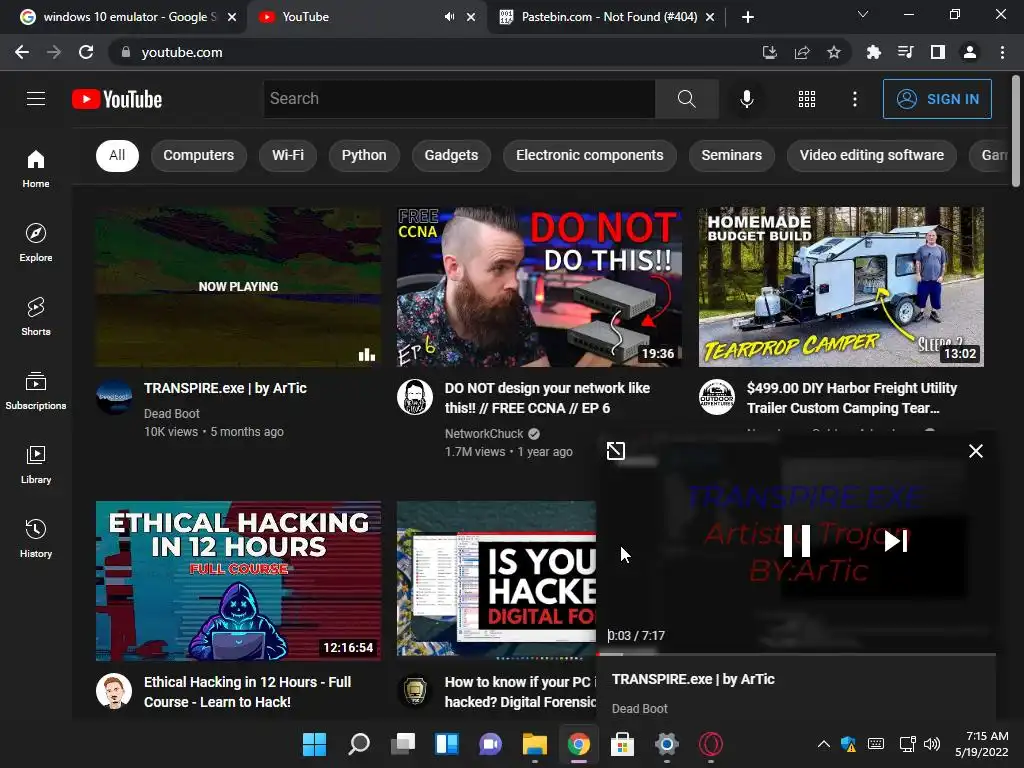Click the miniplayer progress bar
The image size is (1024, 768).
796,653
